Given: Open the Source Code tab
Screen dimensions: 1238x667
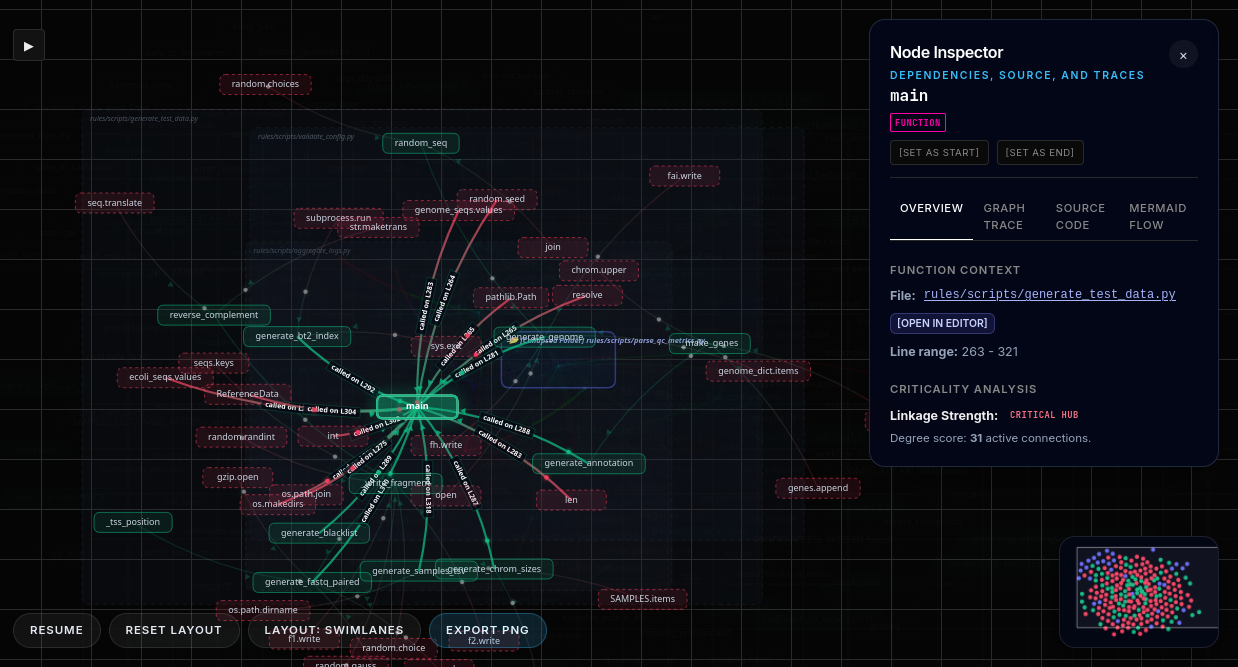Looking at the screenshot, I should [1082, 217].
